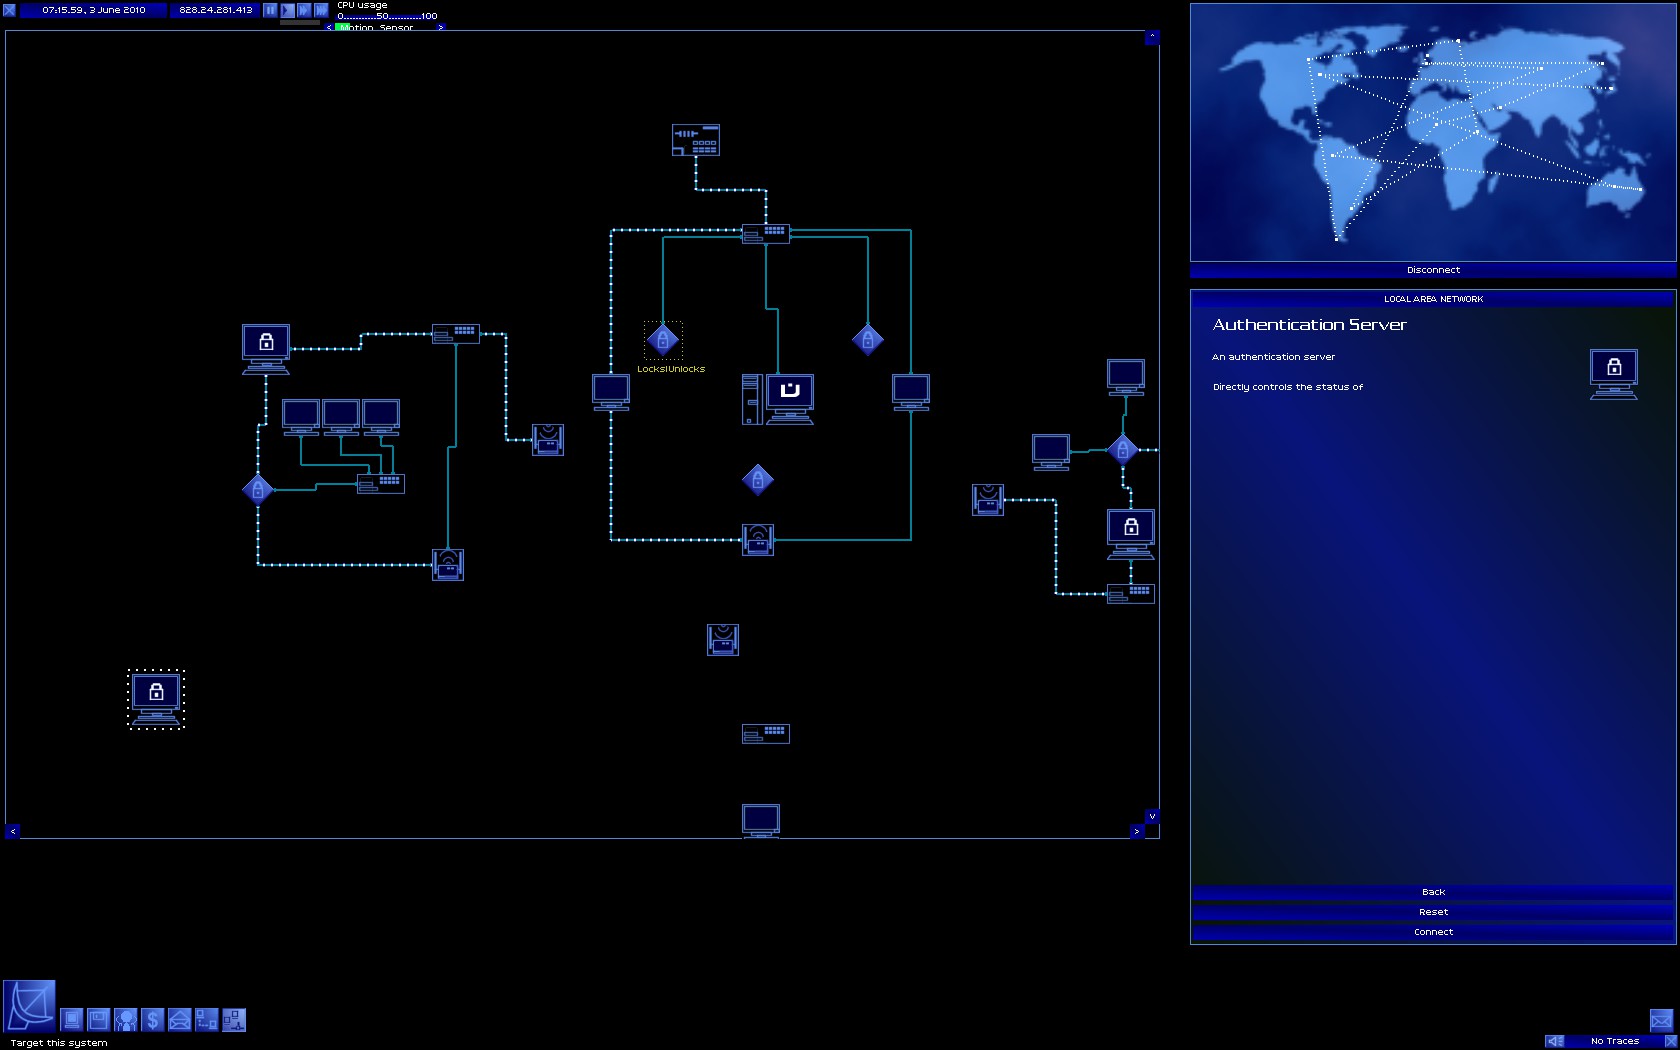Click the Connect button
The height and width of the screenshot is (1050, 1680).
tap(1433, 932)
